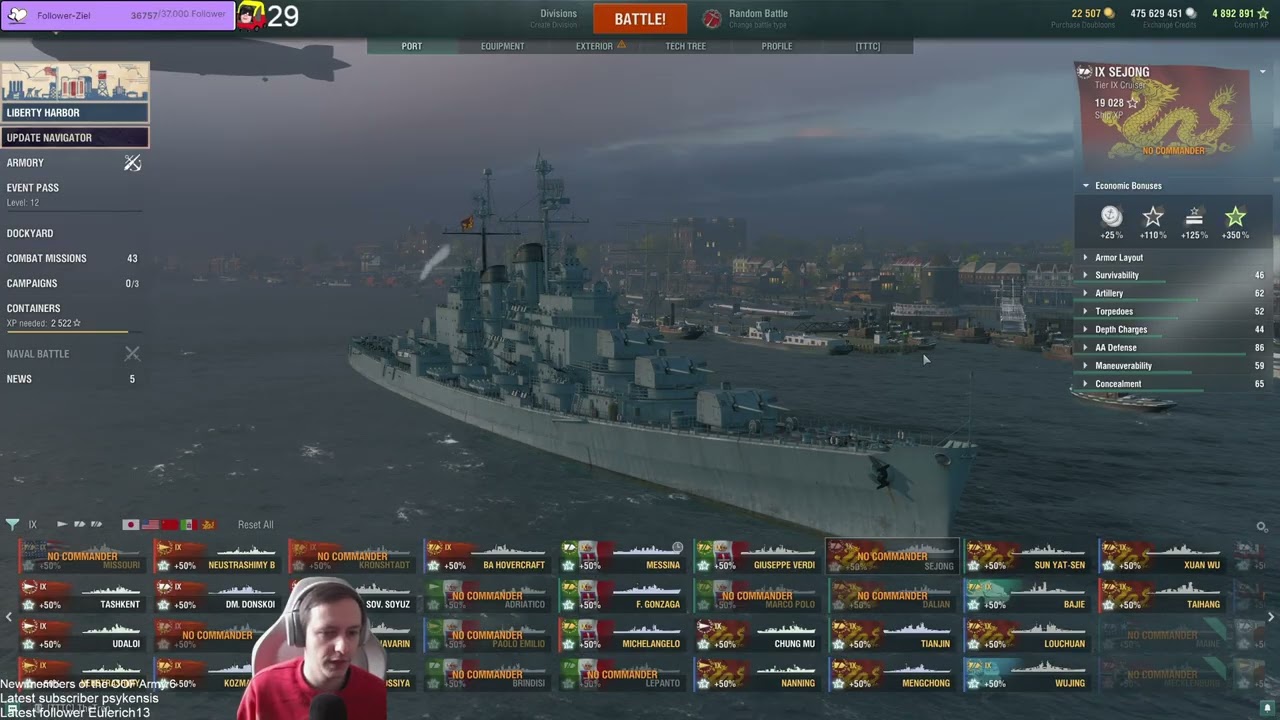The height and width of the screenshot is (720, 1280).
Task: Toggle the USA flag nation filter
Action: pyautogui.click(x=151, y=525)
